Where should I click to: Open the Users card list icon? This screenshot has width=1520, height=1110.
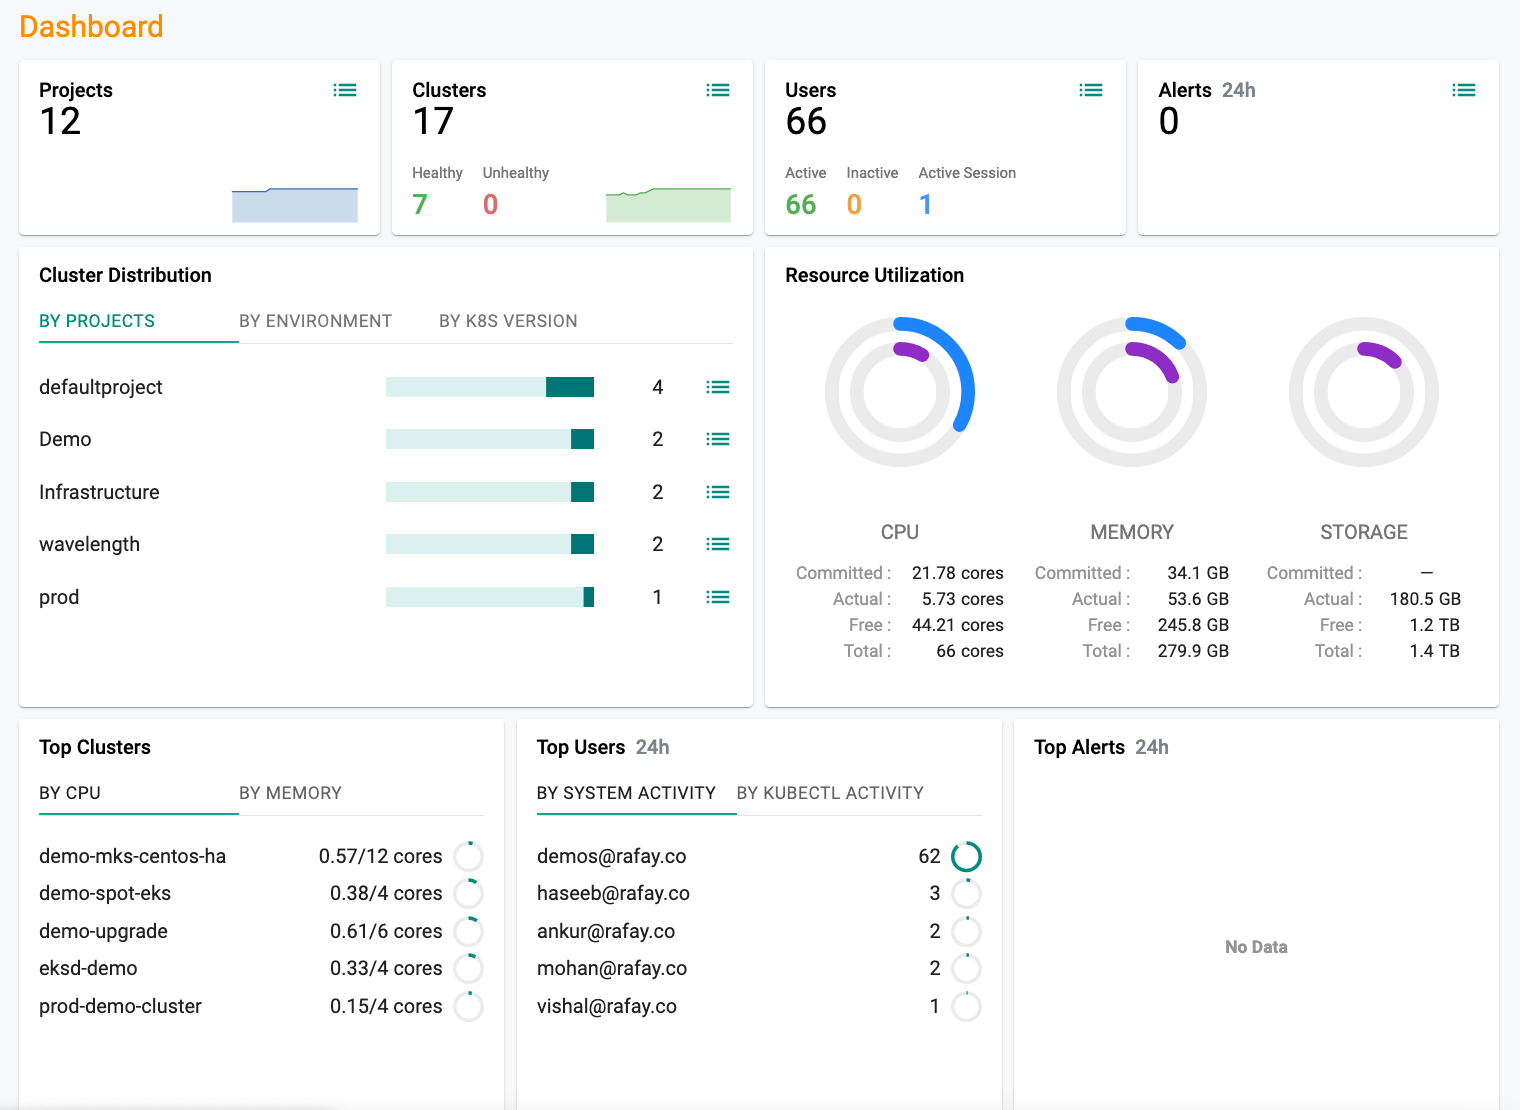coord(1091,90)
